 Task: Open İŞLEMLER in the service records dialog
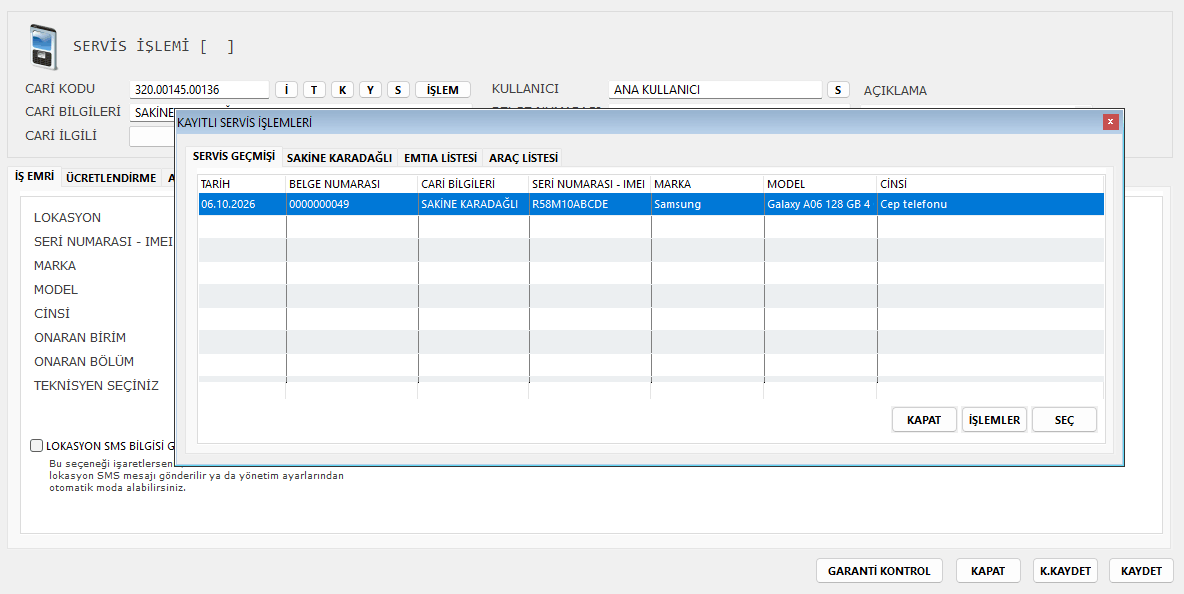[994, 420]
